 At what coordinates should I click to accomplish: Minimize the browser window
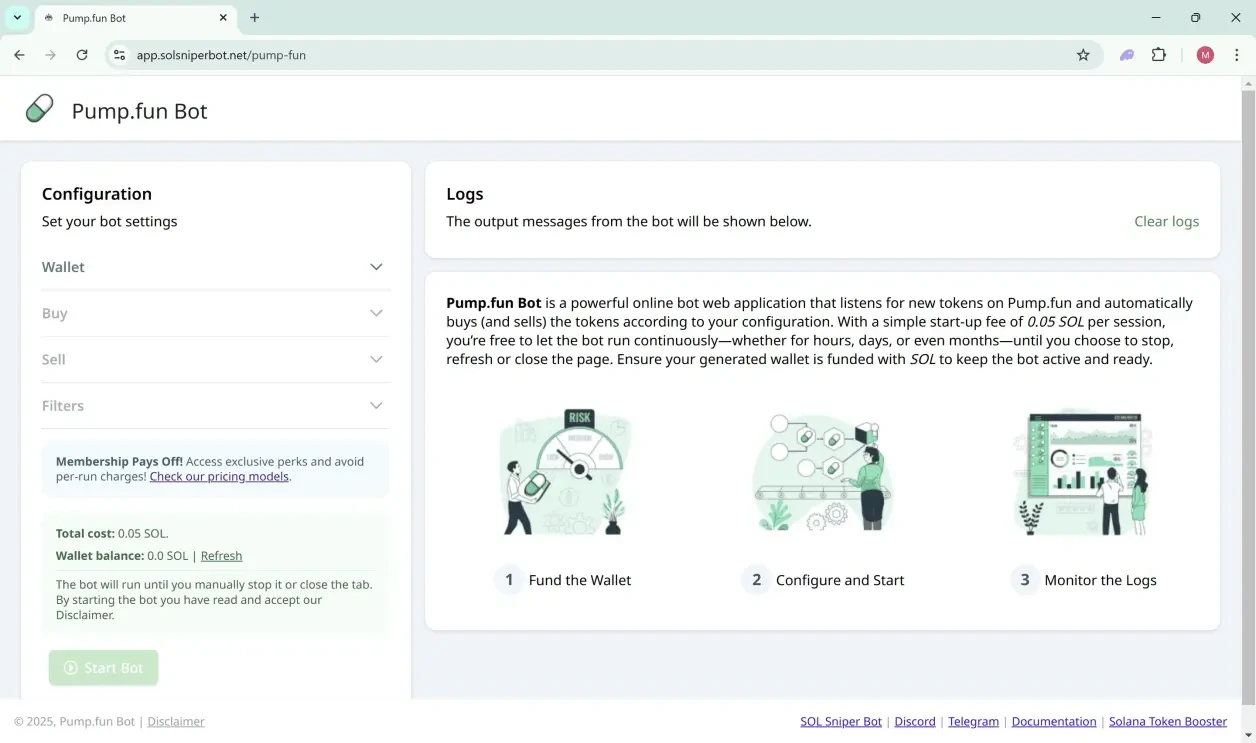tap(1156, 18)
